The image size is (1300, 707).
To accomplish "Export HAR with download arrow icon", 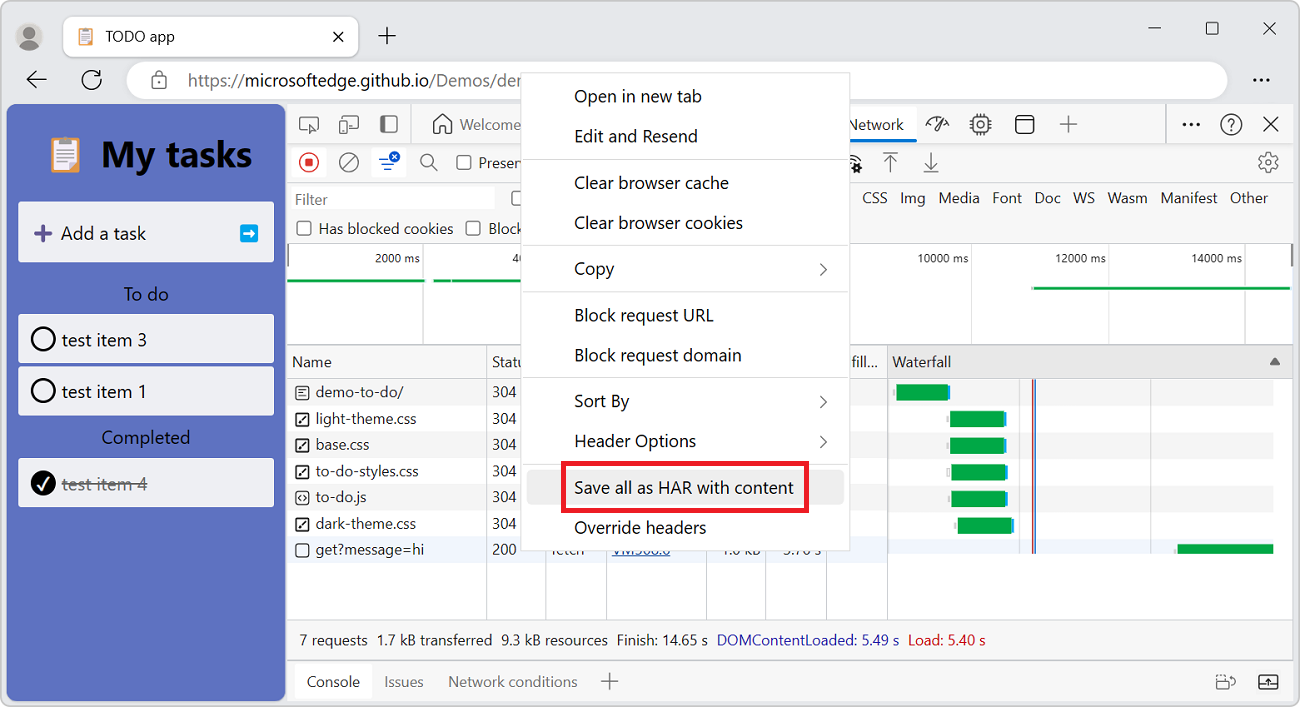I will click(x=930, y=162).
